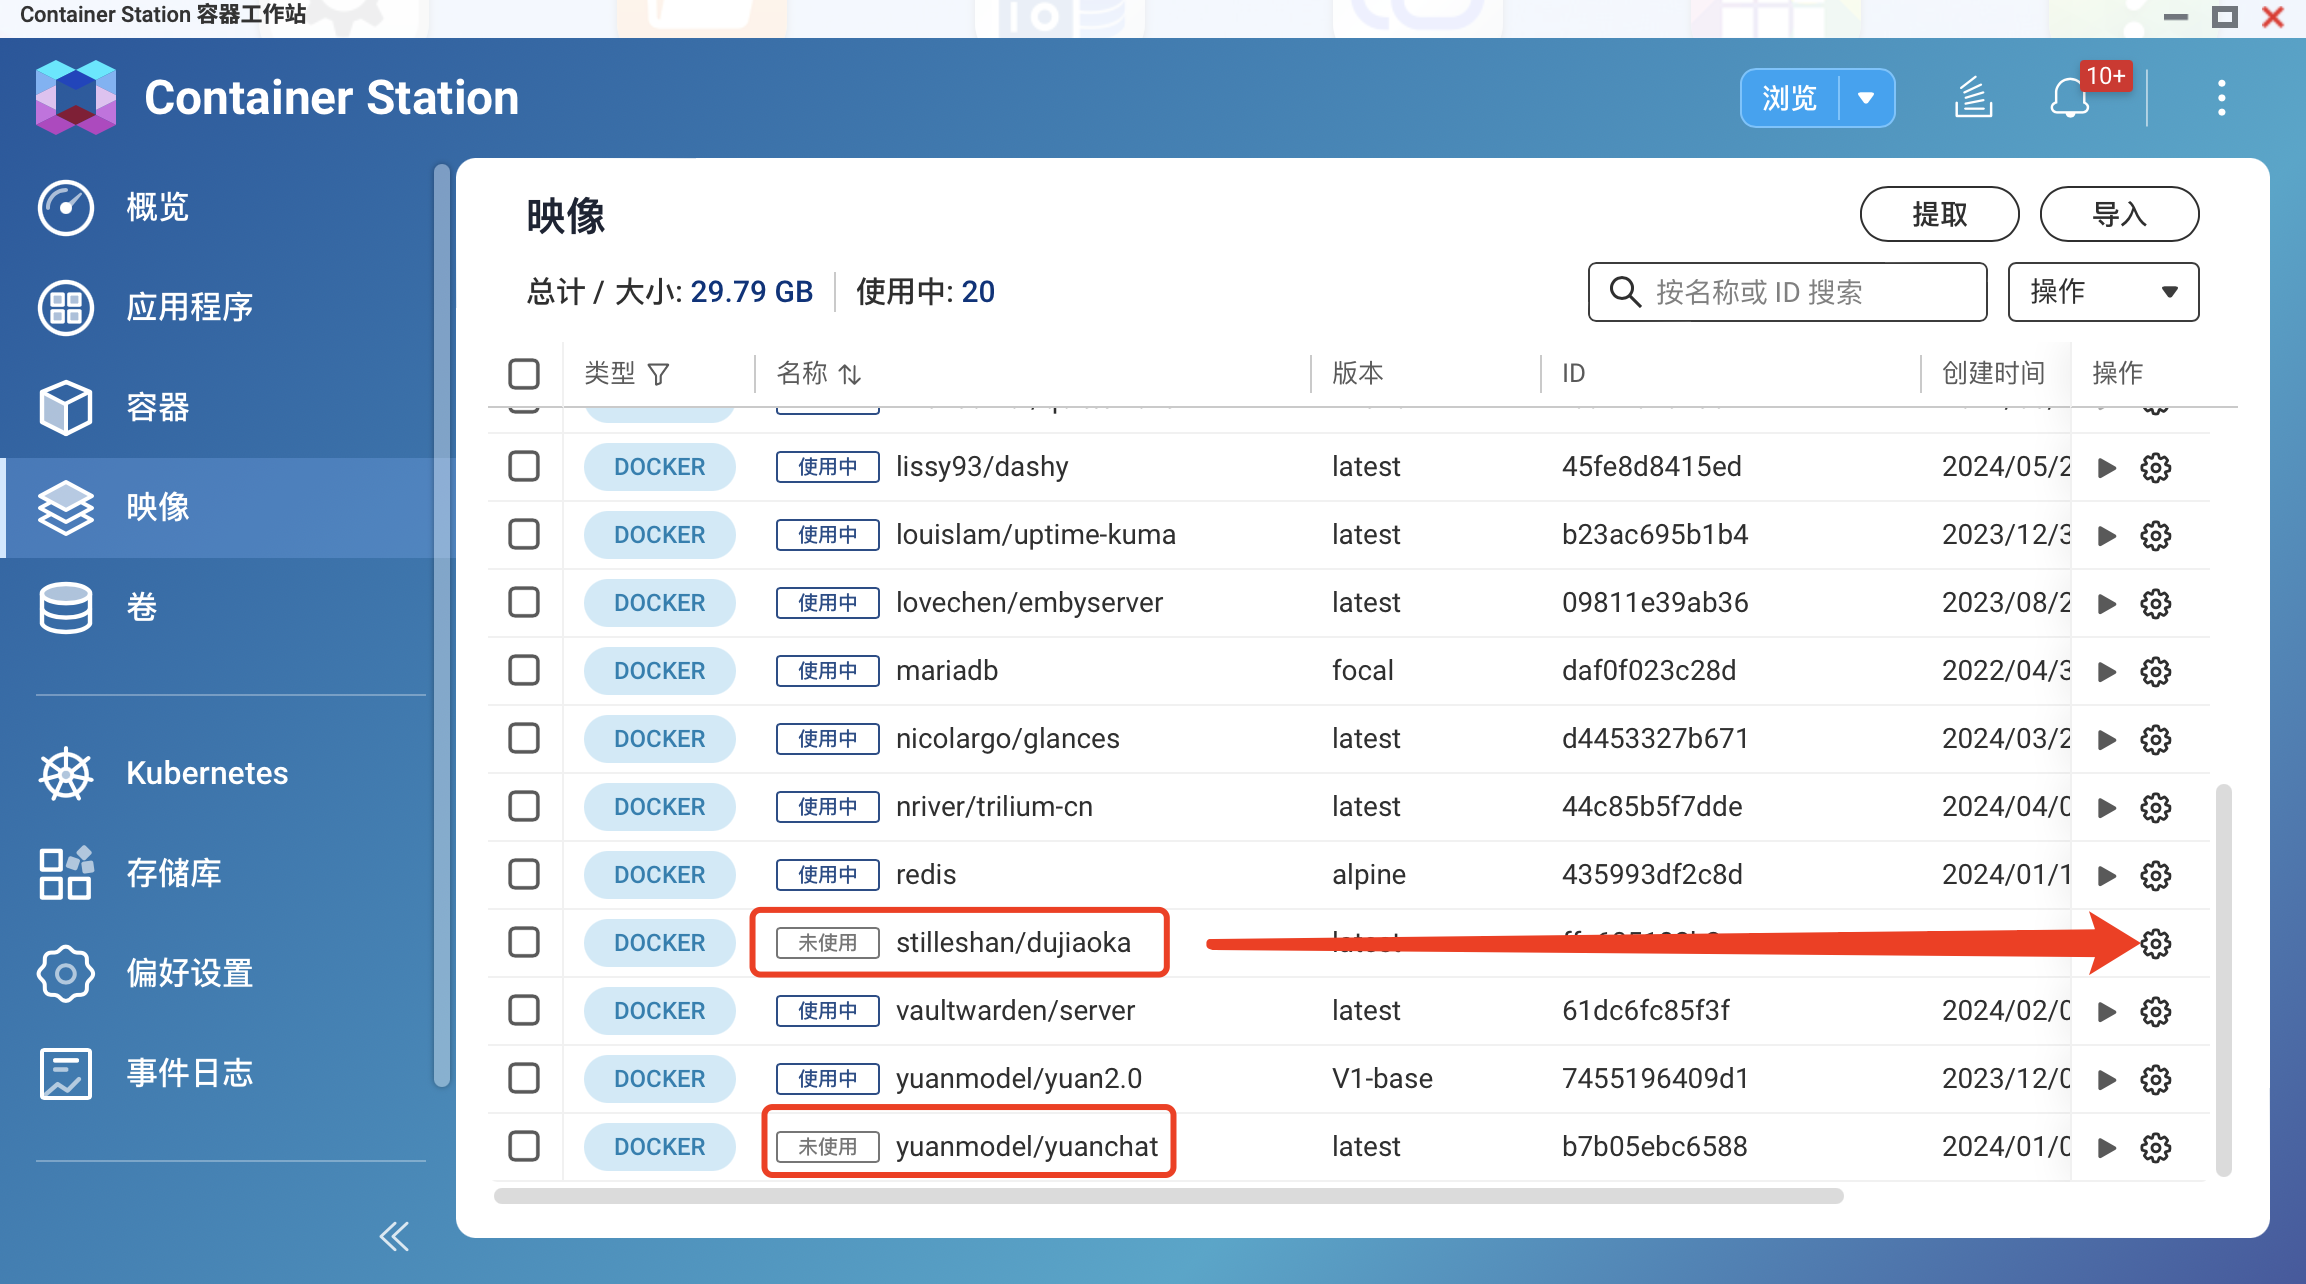Open the 操作 actions dropdown
Viewport: 2306px width, 1284px height.
tap(2103, 292)
